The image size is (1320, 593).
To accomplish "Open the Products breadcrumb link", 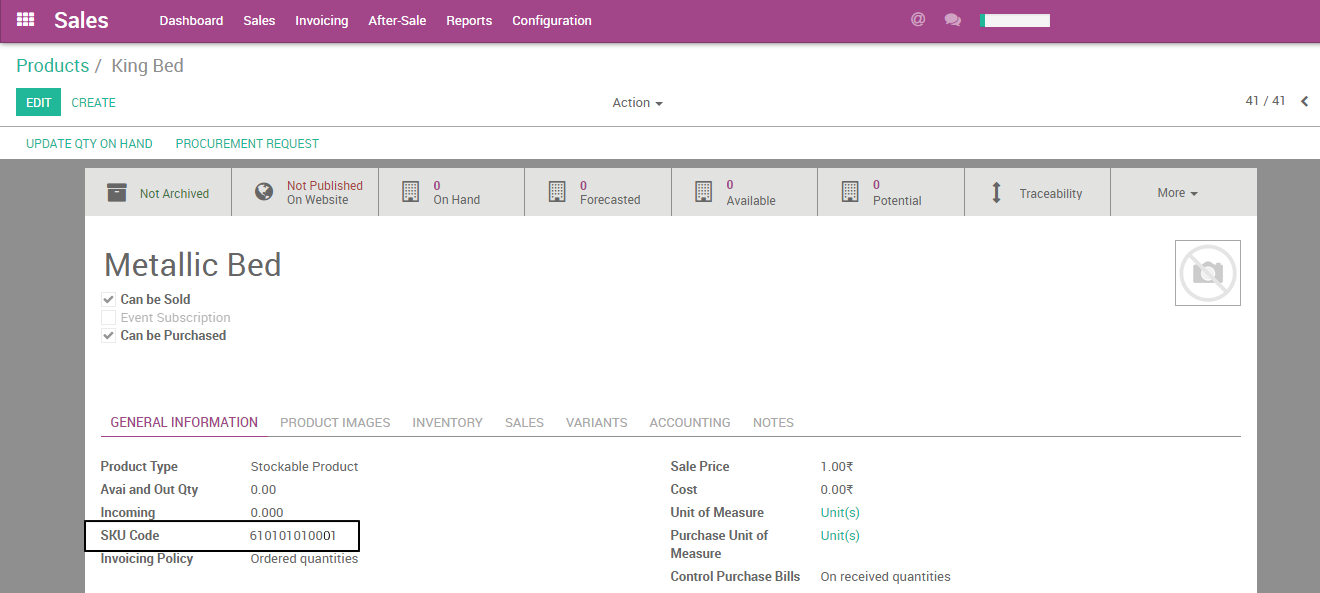I will 52,66.
